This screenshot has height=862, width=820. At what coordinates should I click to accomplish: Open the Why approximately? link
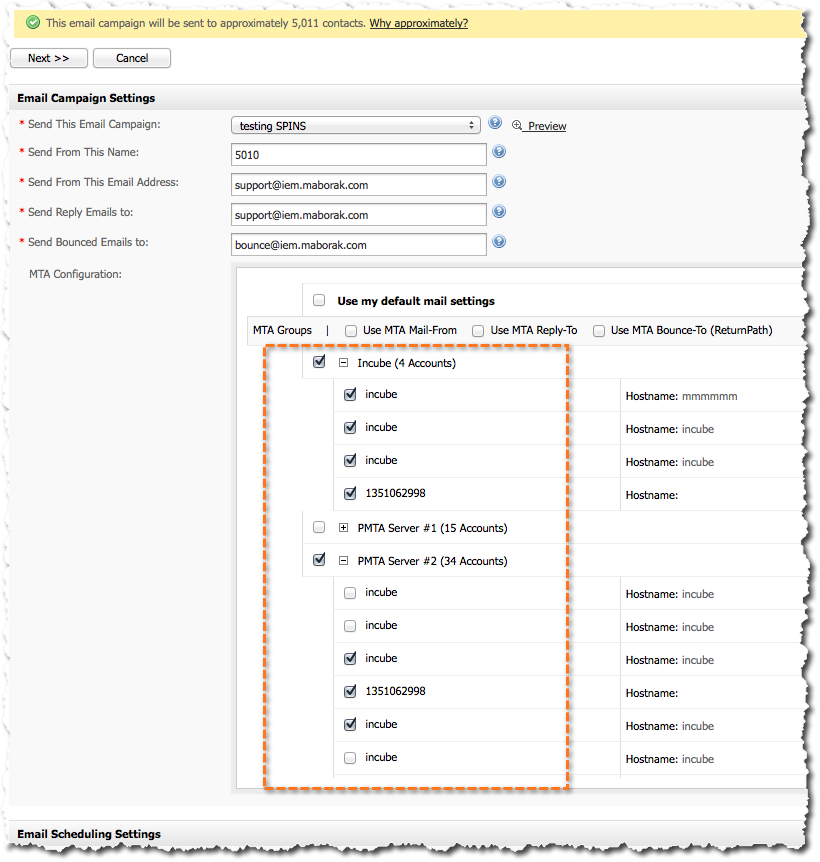pos(418,23)
